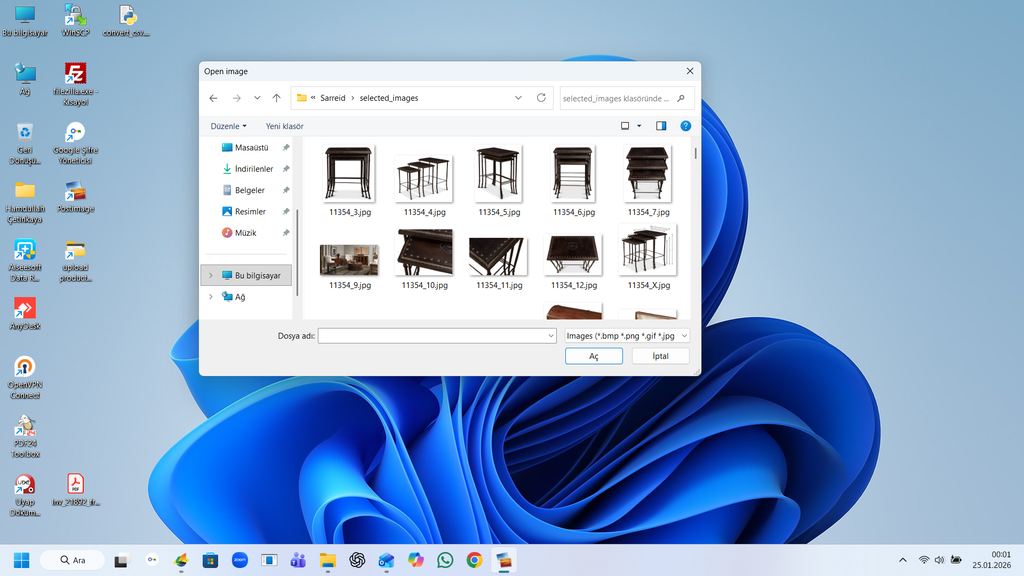Go up one folder level
Viewport: 1024px width, 576px height.
coord(276,98)
